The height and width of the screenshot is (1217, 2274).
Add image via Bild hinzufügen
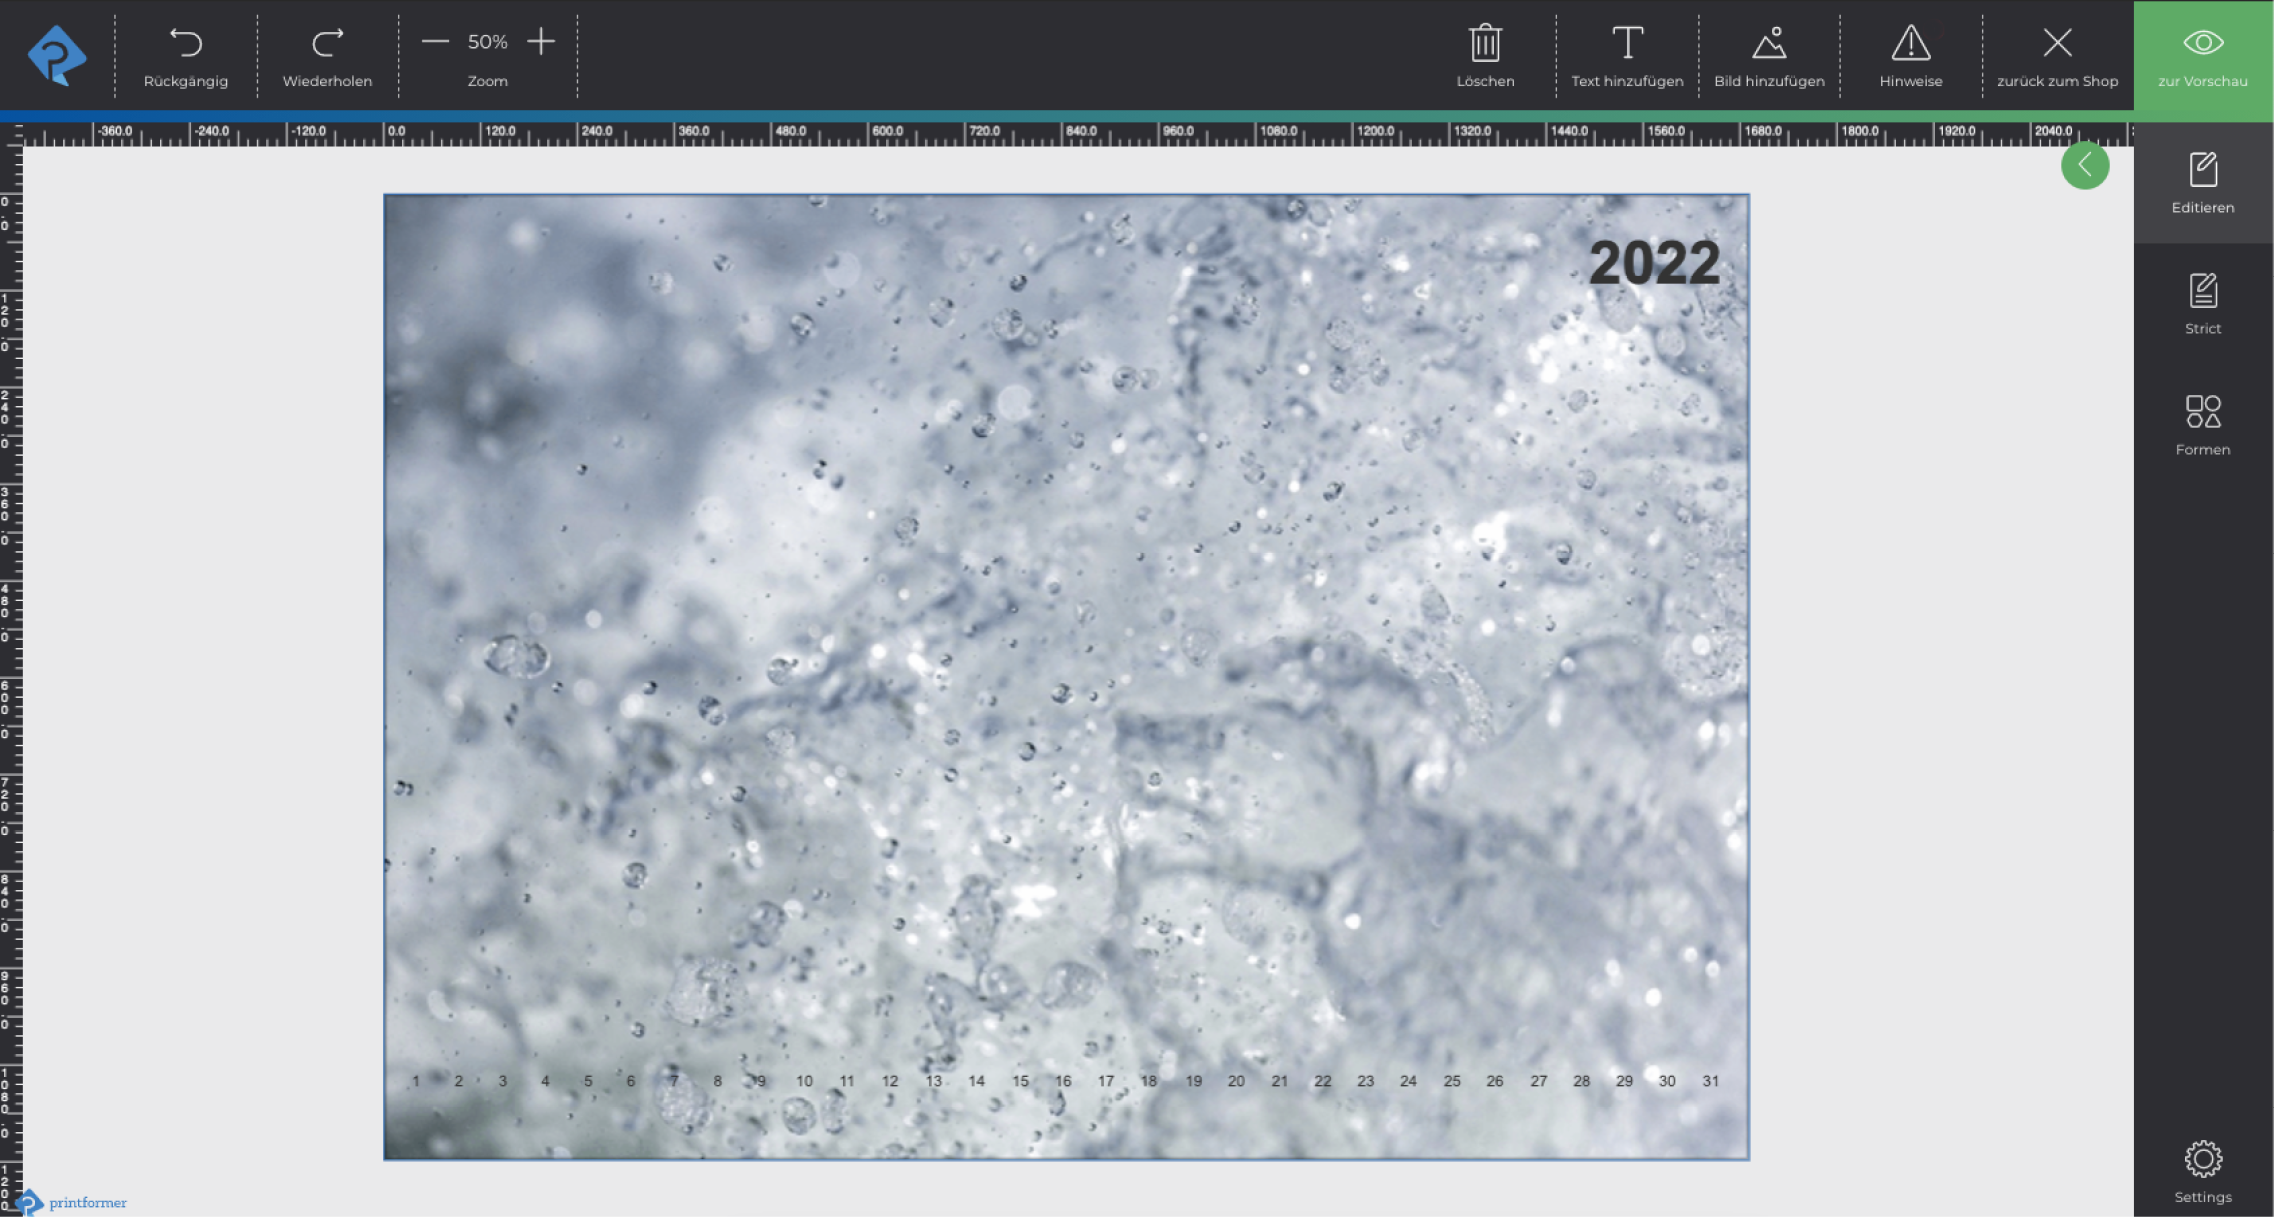pos(1769,56)
